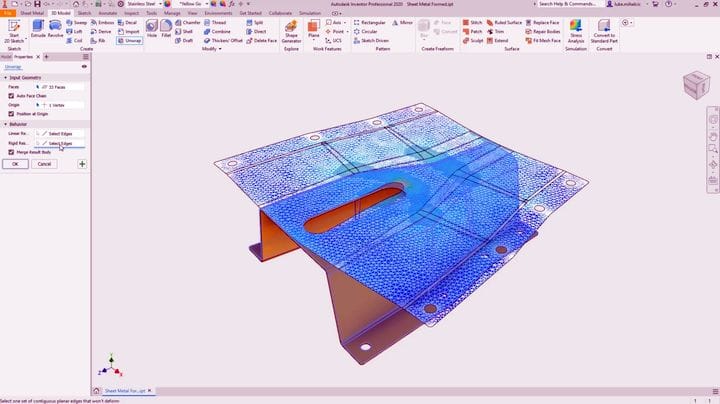Disable Merge Result Body option
720x404 pixels.
click(11, 152)
